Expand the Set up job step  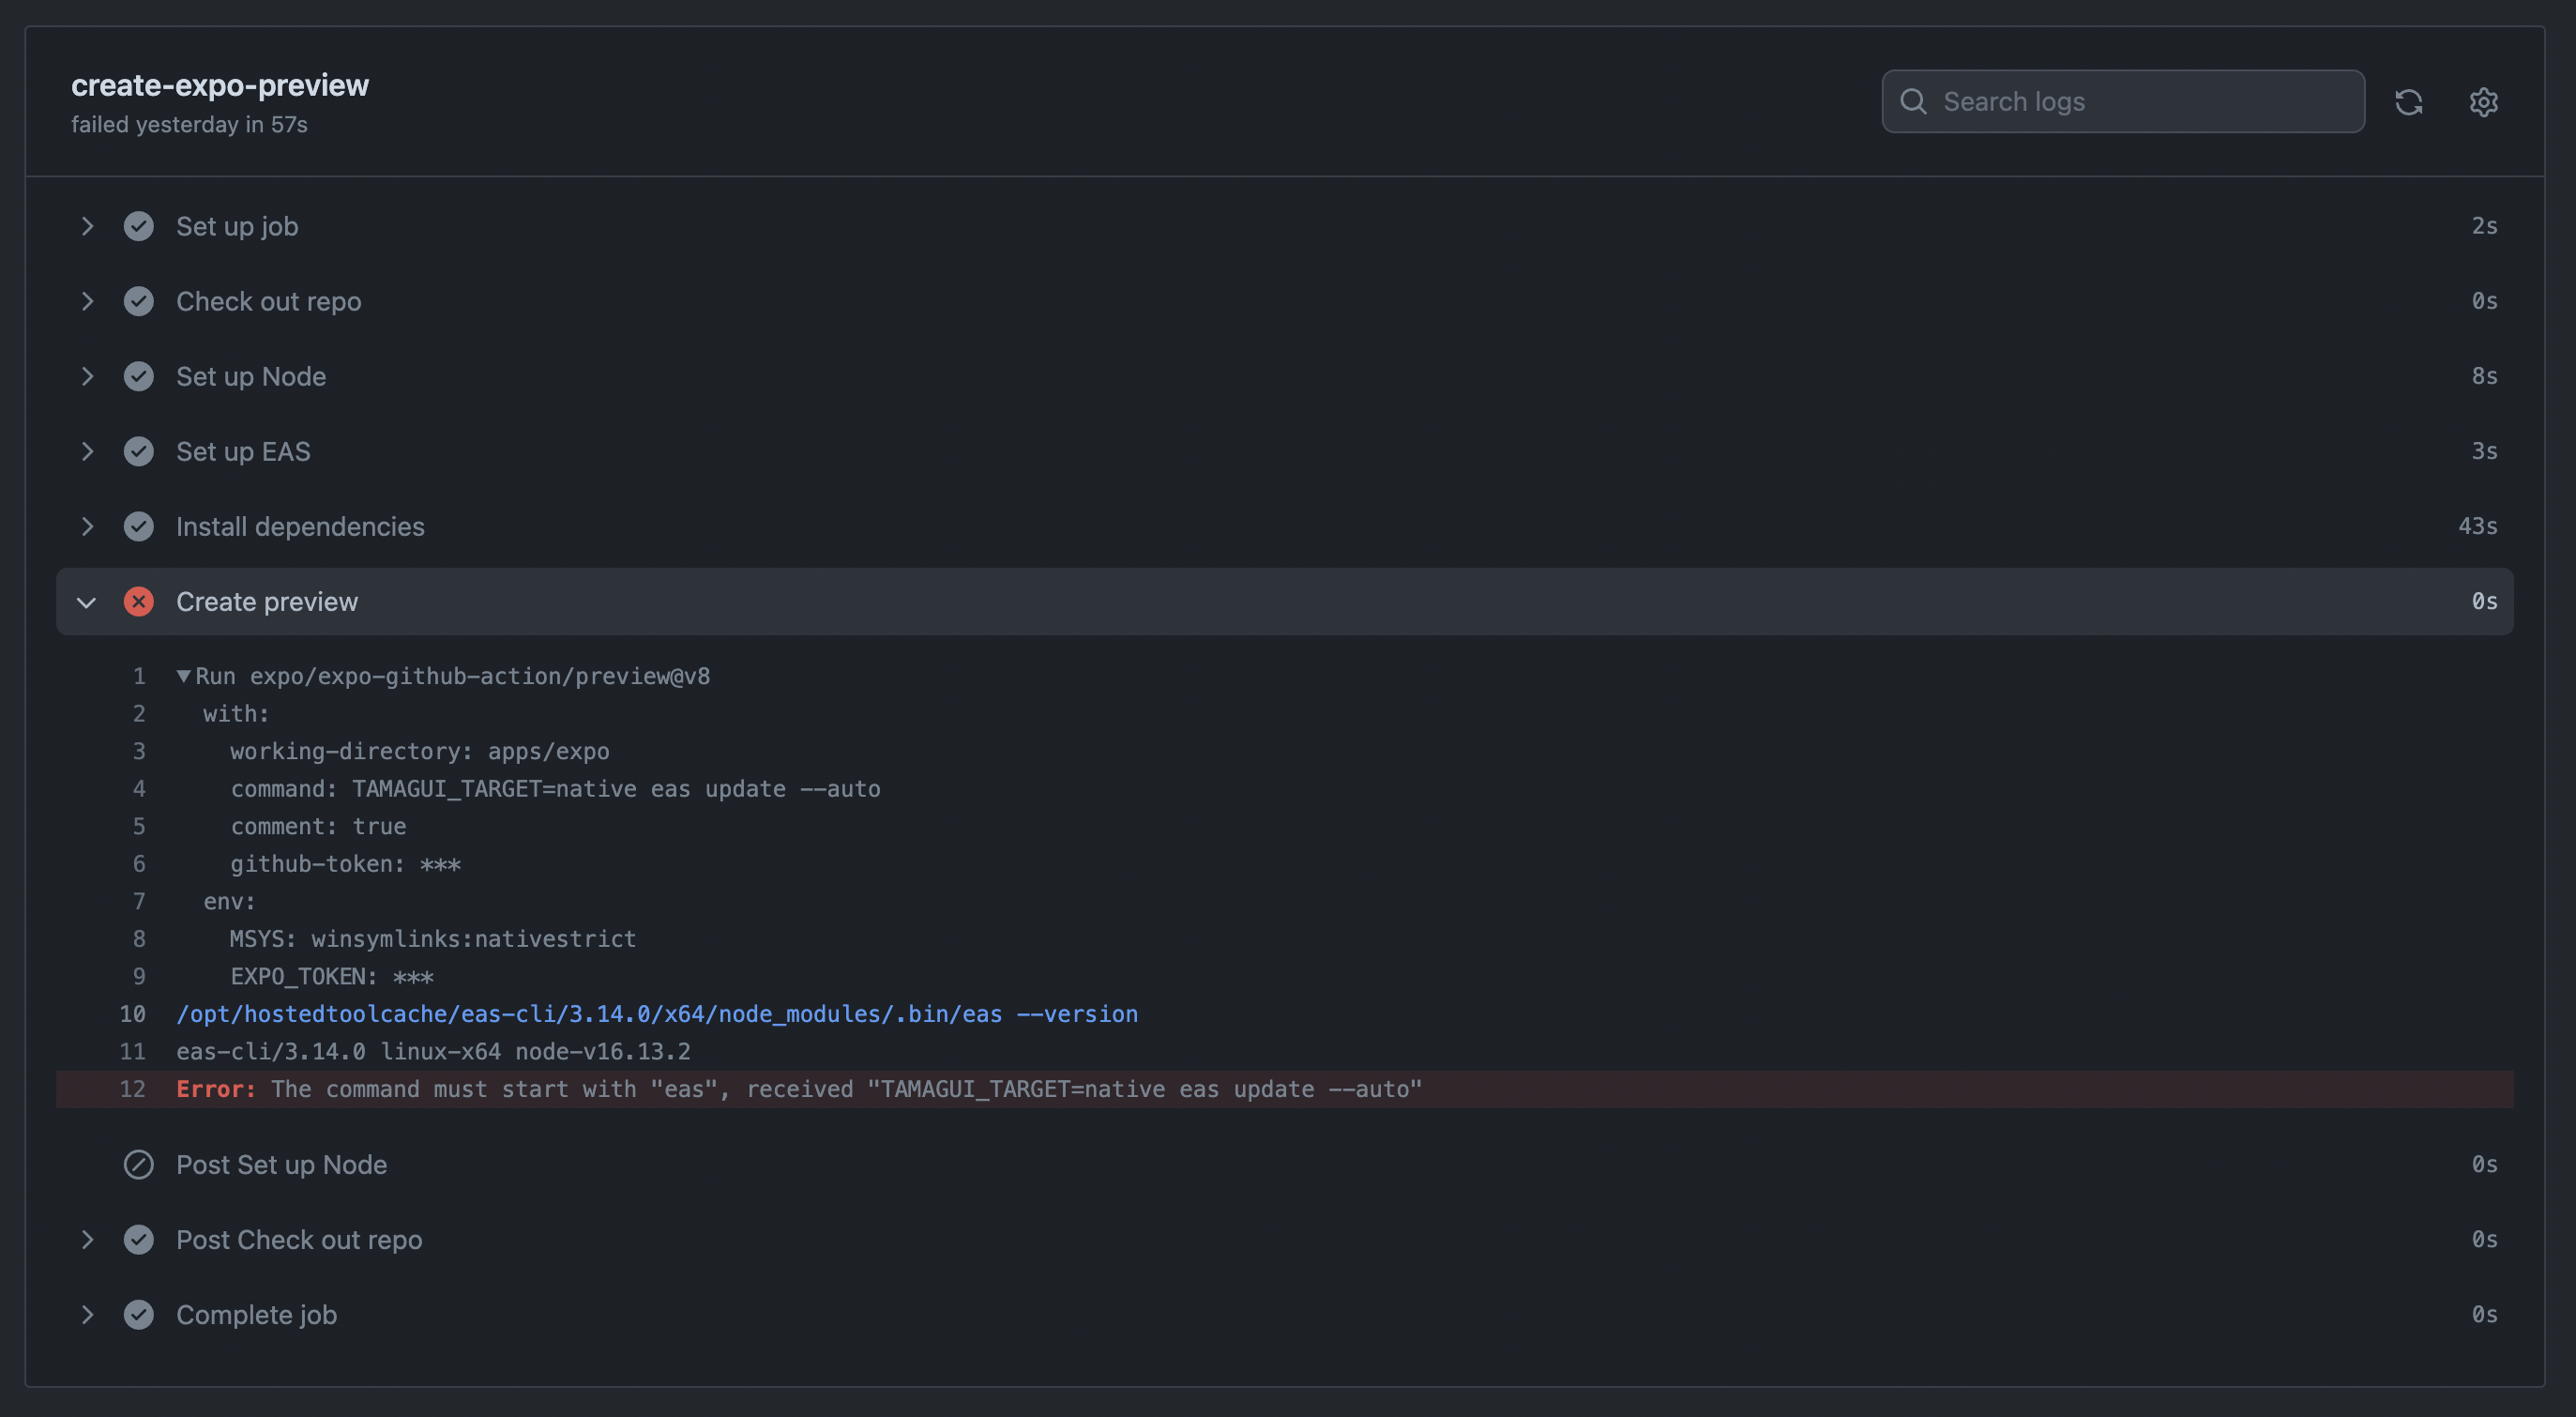point(87,226)
